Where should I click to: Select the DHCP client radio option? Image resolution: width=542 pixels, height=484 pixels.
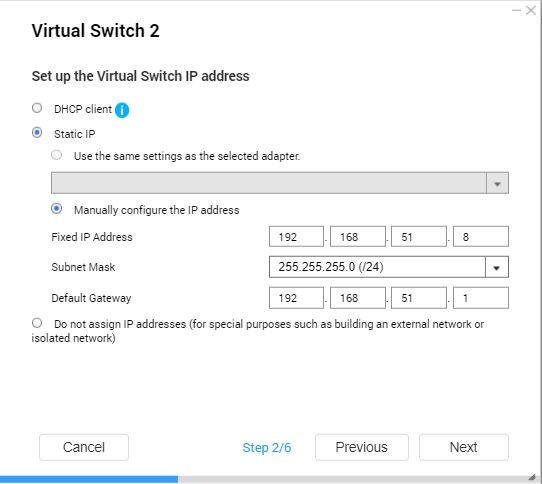click(x=37, y=108)
